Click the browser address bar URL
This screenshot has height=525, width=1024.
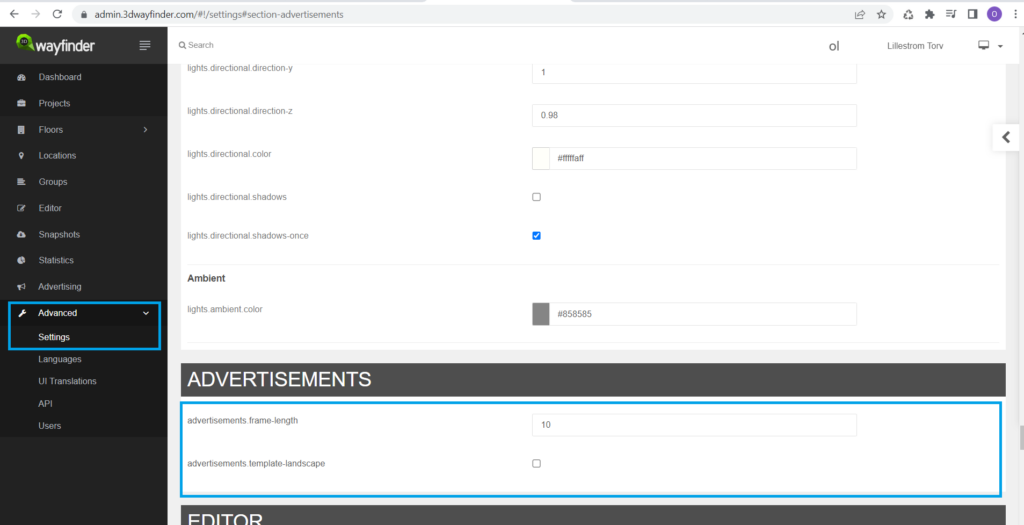(x=219, y=14)
